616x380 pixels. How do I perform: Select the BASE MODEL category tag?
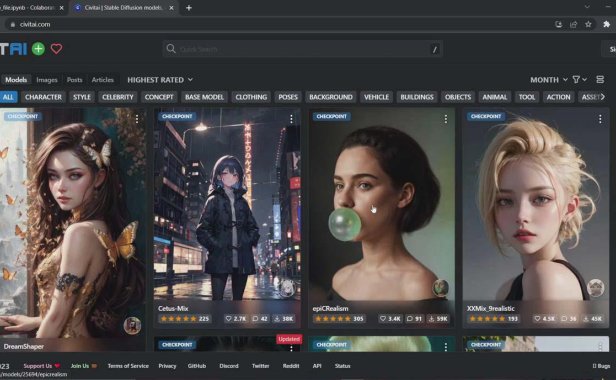(x=204, y=97)
